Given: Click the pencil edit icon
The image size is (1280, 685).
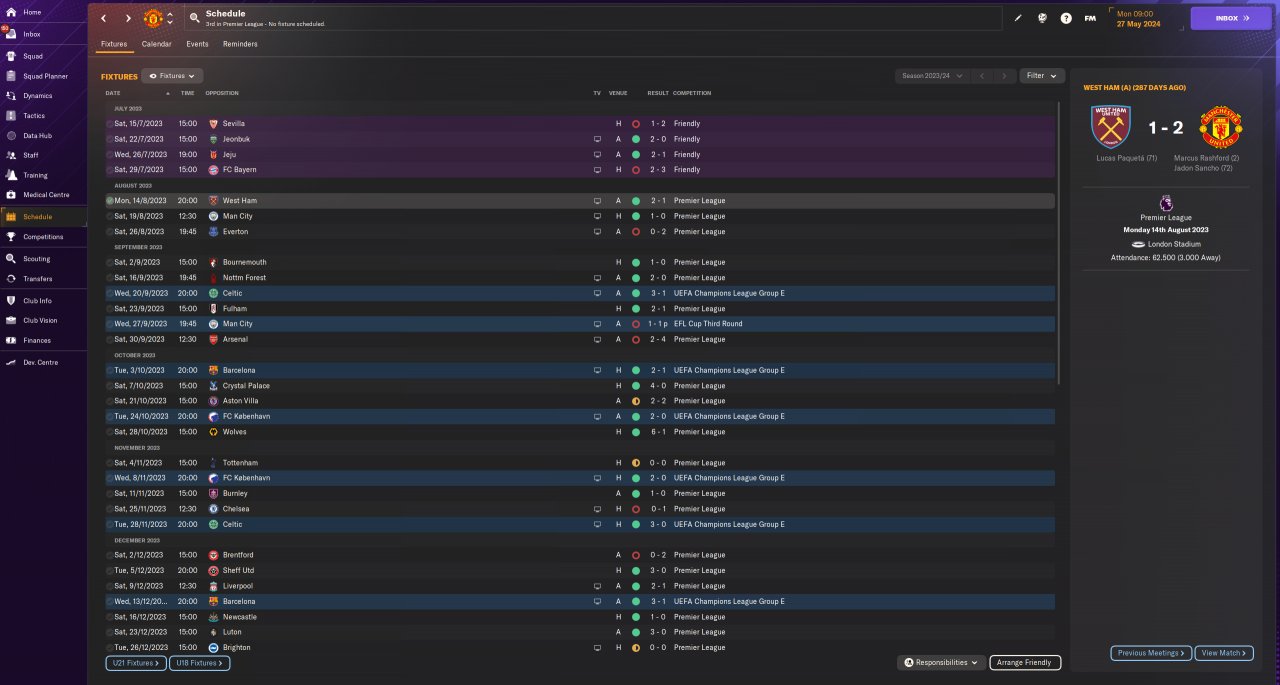Looking at the screenshot, I should (x=1018, y=18).
